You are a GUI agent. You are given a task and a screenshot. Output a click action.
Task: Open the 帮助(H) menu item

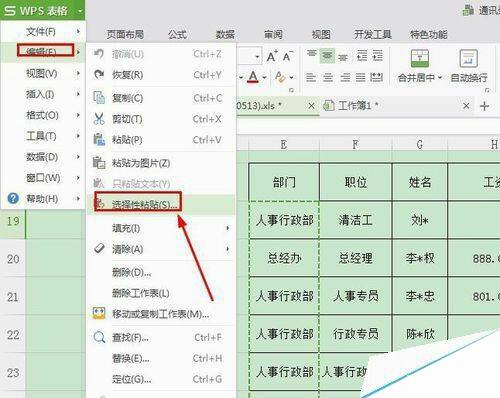(x=43, y=199)
